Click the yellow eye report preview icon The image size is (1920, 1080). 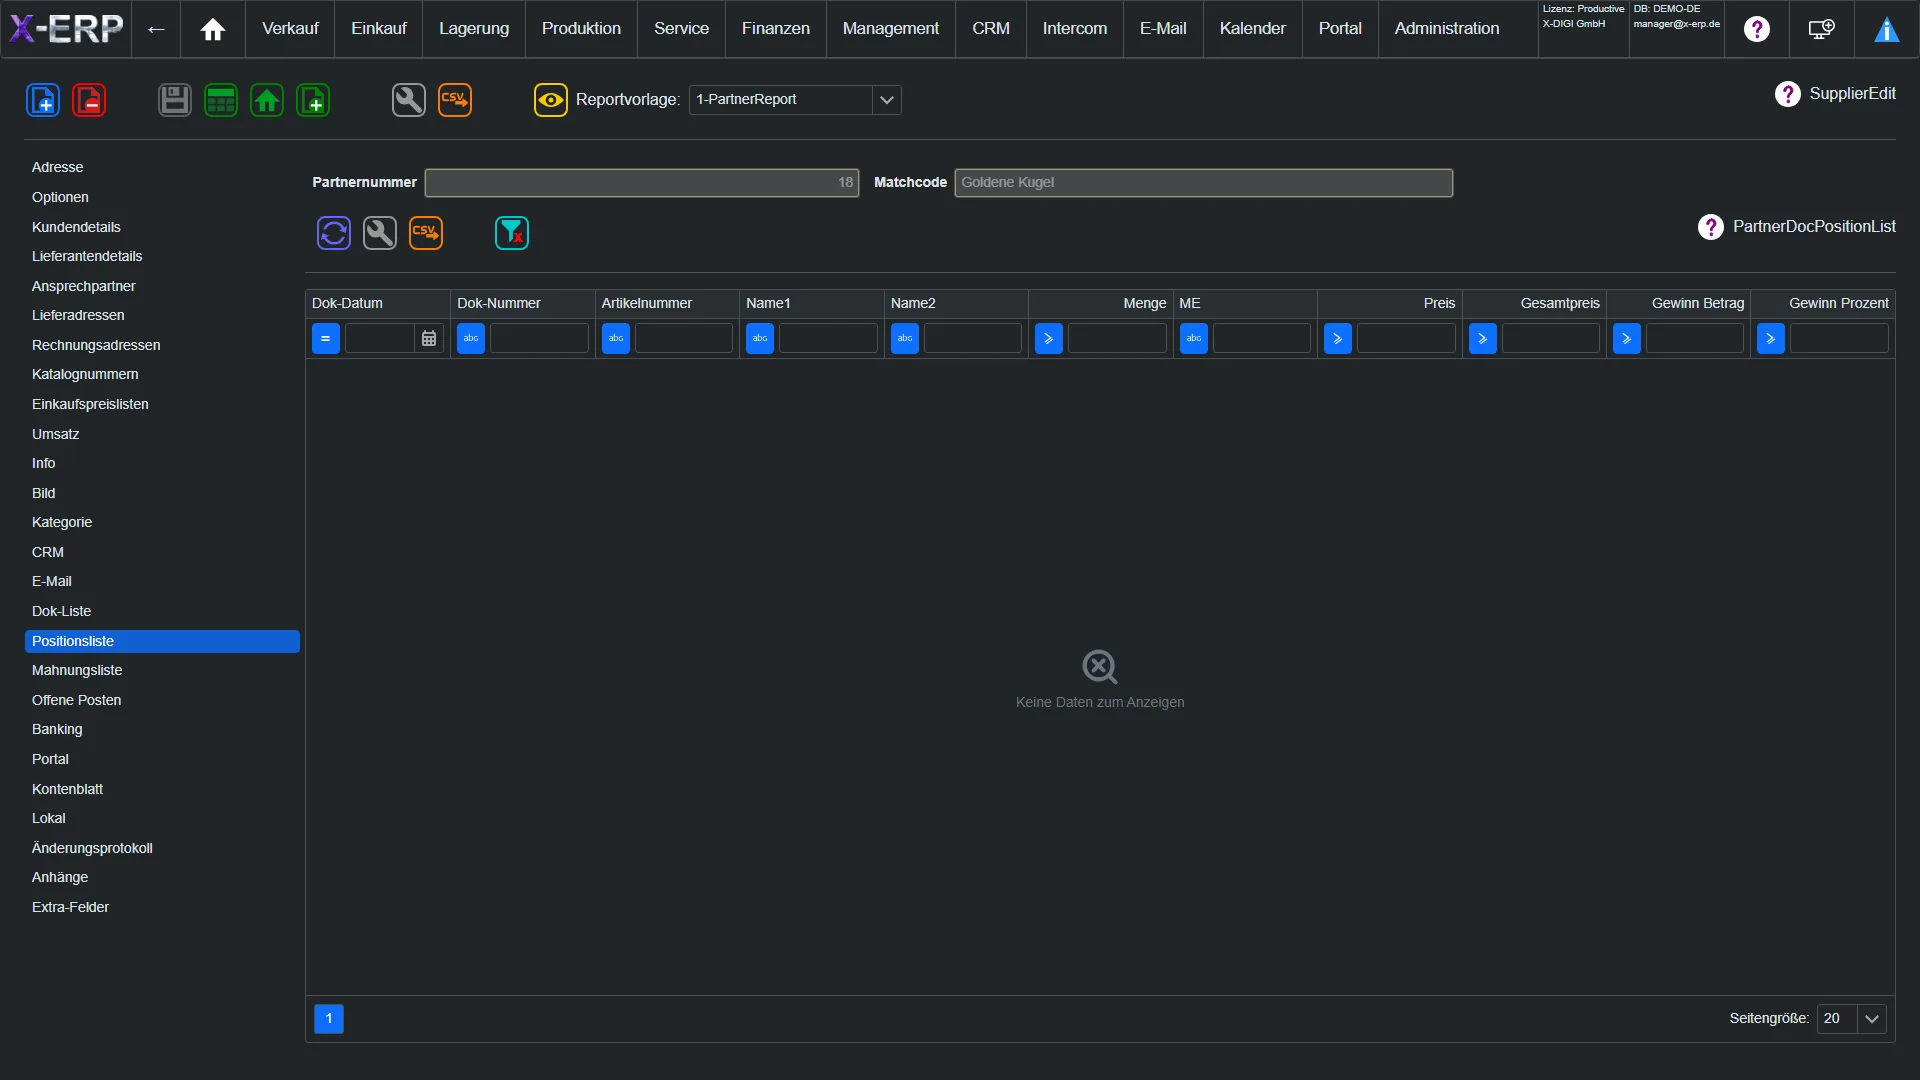[551, 100]
